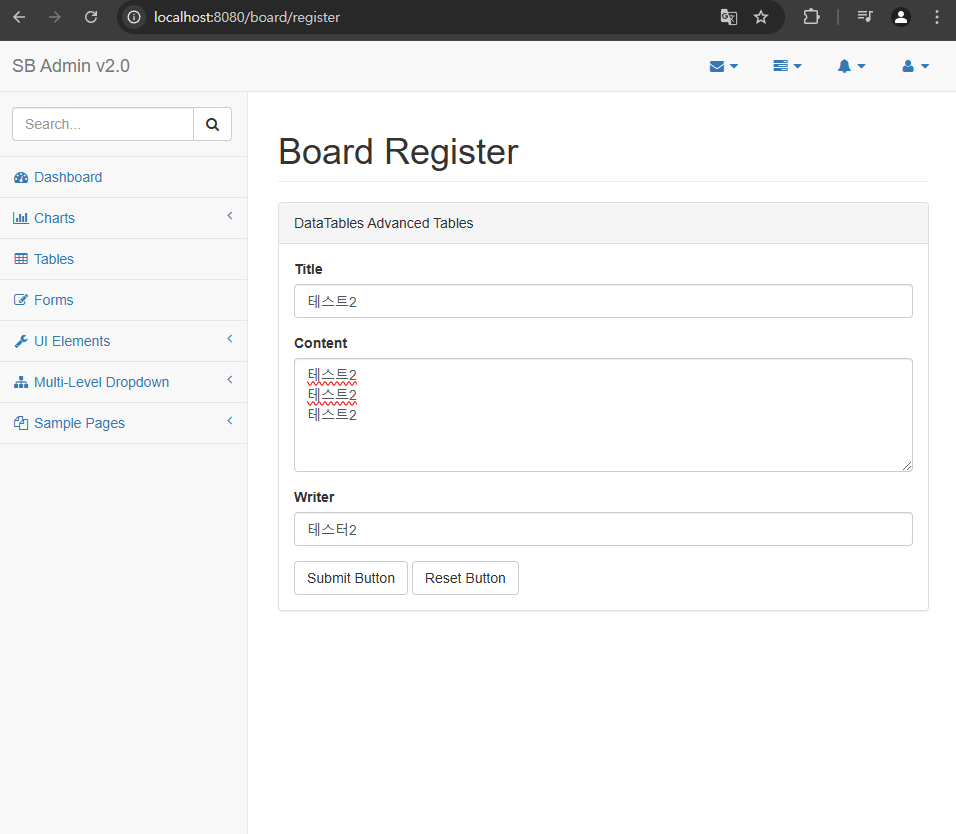The width and height of the screenshot is (956, 834).
Task: Click the sidebar search magnifier button
Action: tap(212, 124)
